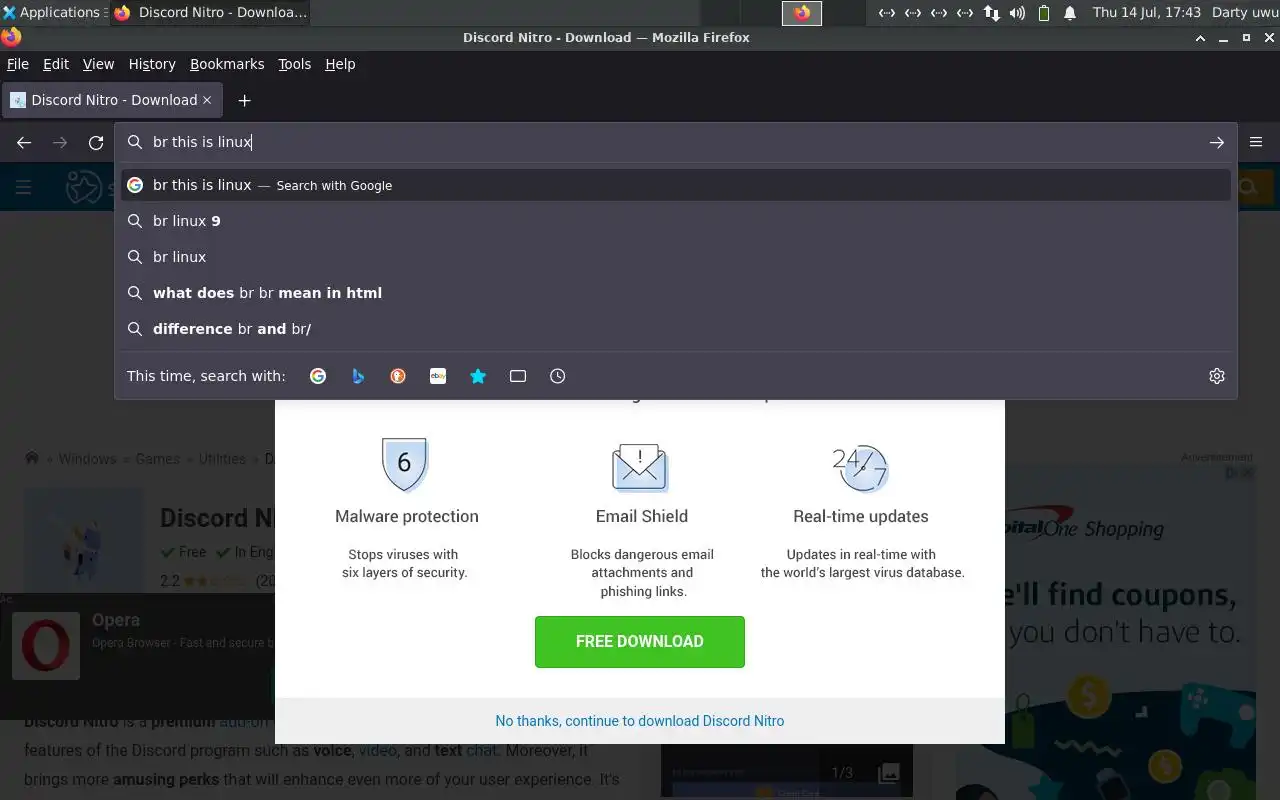
Task: Search this time with Bing icon
Action: click(x=358, y=376)
